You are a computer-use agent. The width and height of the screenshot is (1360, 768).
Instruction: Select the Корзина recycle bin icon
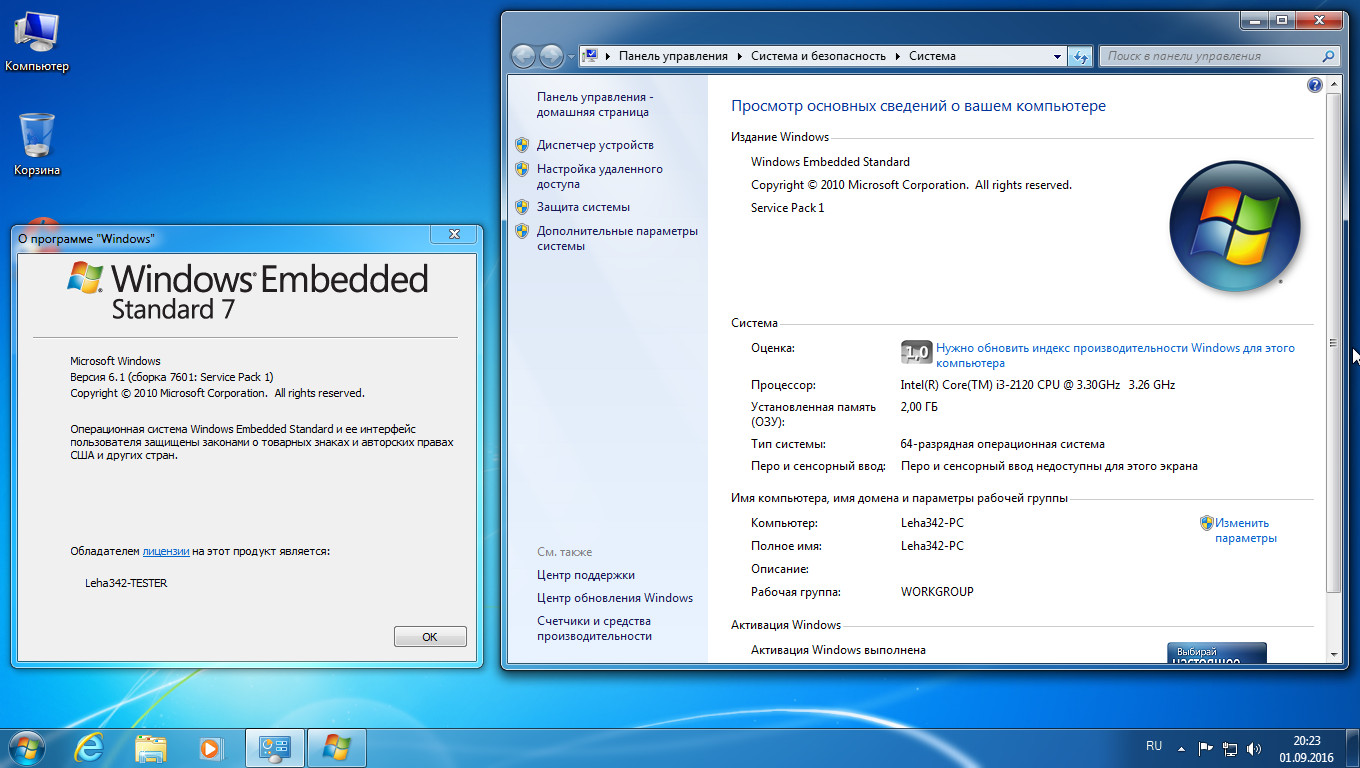coord(37,144)
